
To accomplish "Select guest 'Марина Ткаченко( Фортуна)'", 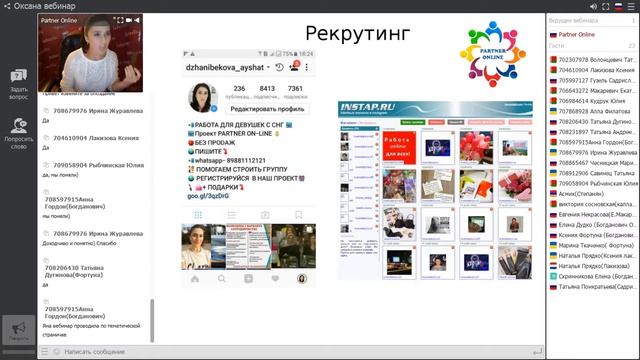I will (593, 245).
